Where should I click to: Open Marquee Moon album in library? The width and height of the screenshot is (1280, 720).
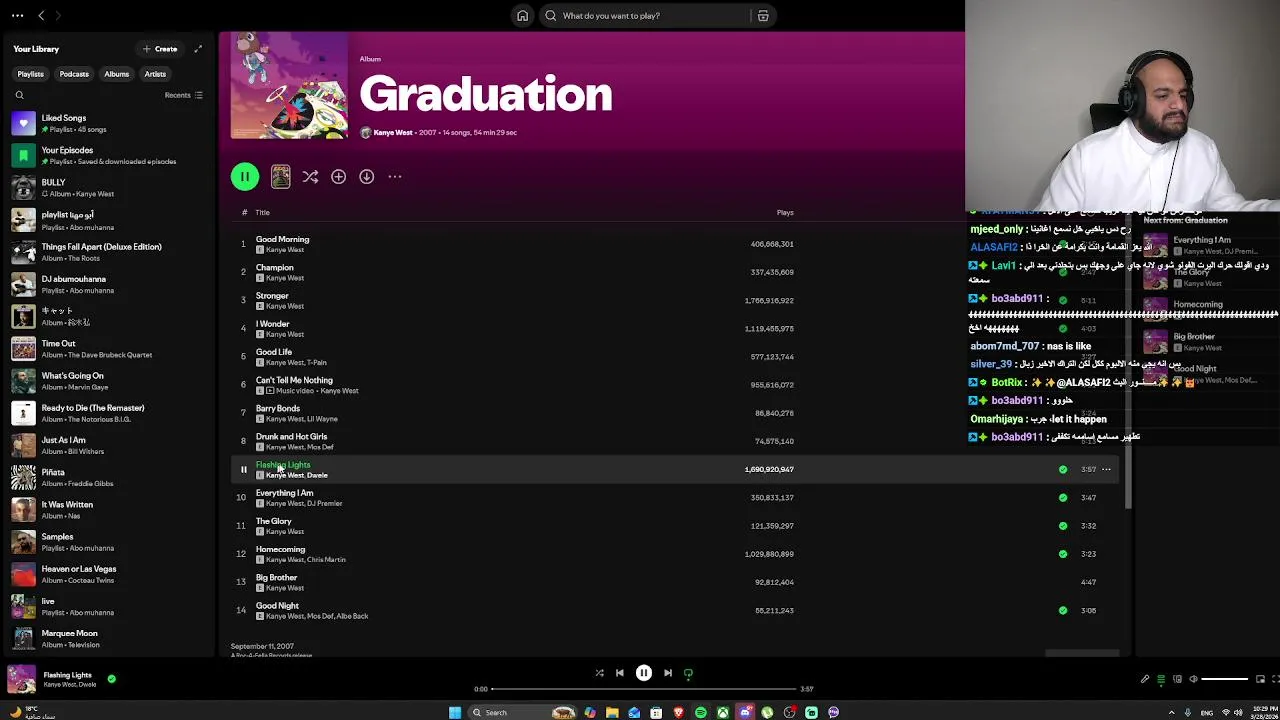tap(110, 639)
